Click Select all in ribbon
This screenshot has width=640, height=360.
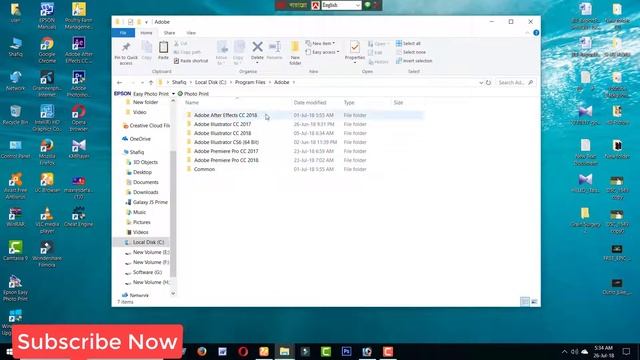point(408,43)
